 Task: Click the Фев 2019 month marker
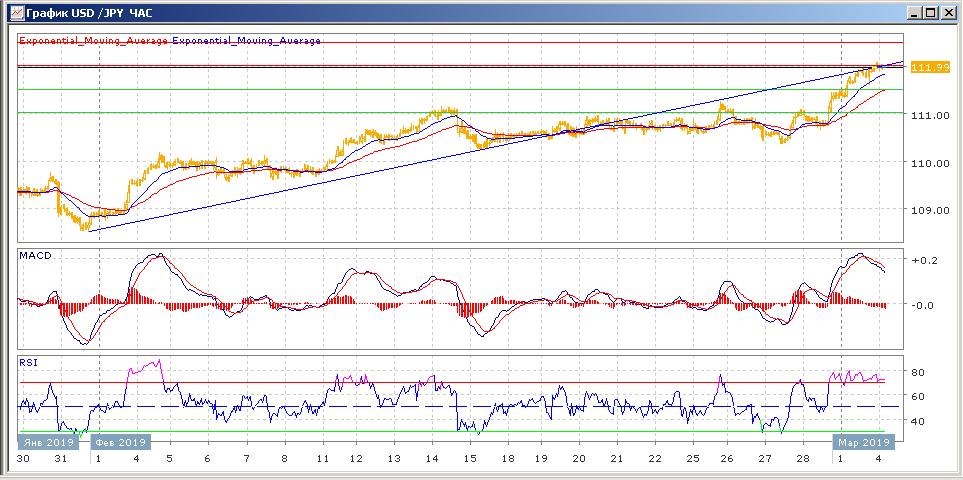[x=119, y=441]
